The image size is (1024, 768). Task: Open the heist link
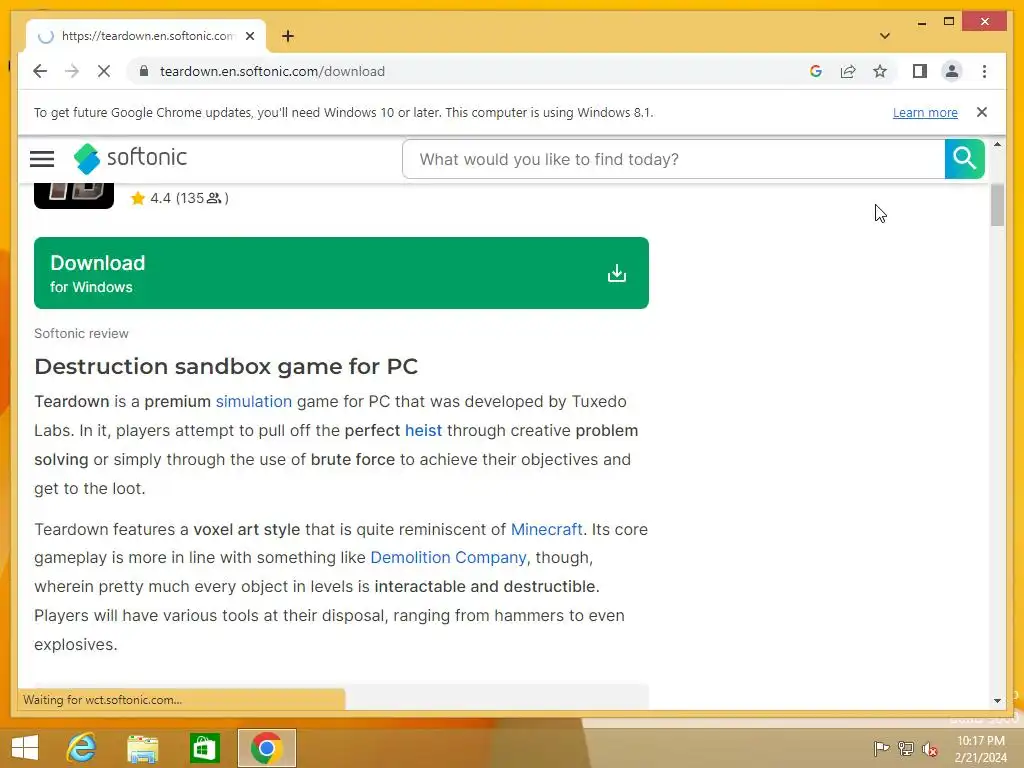(x=423, y=430)
